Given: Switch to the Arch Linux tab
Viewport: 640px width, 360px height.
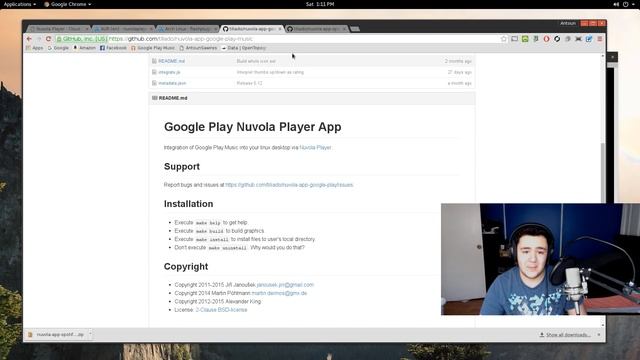Looking at the screenshot, I should coord(187,29).
